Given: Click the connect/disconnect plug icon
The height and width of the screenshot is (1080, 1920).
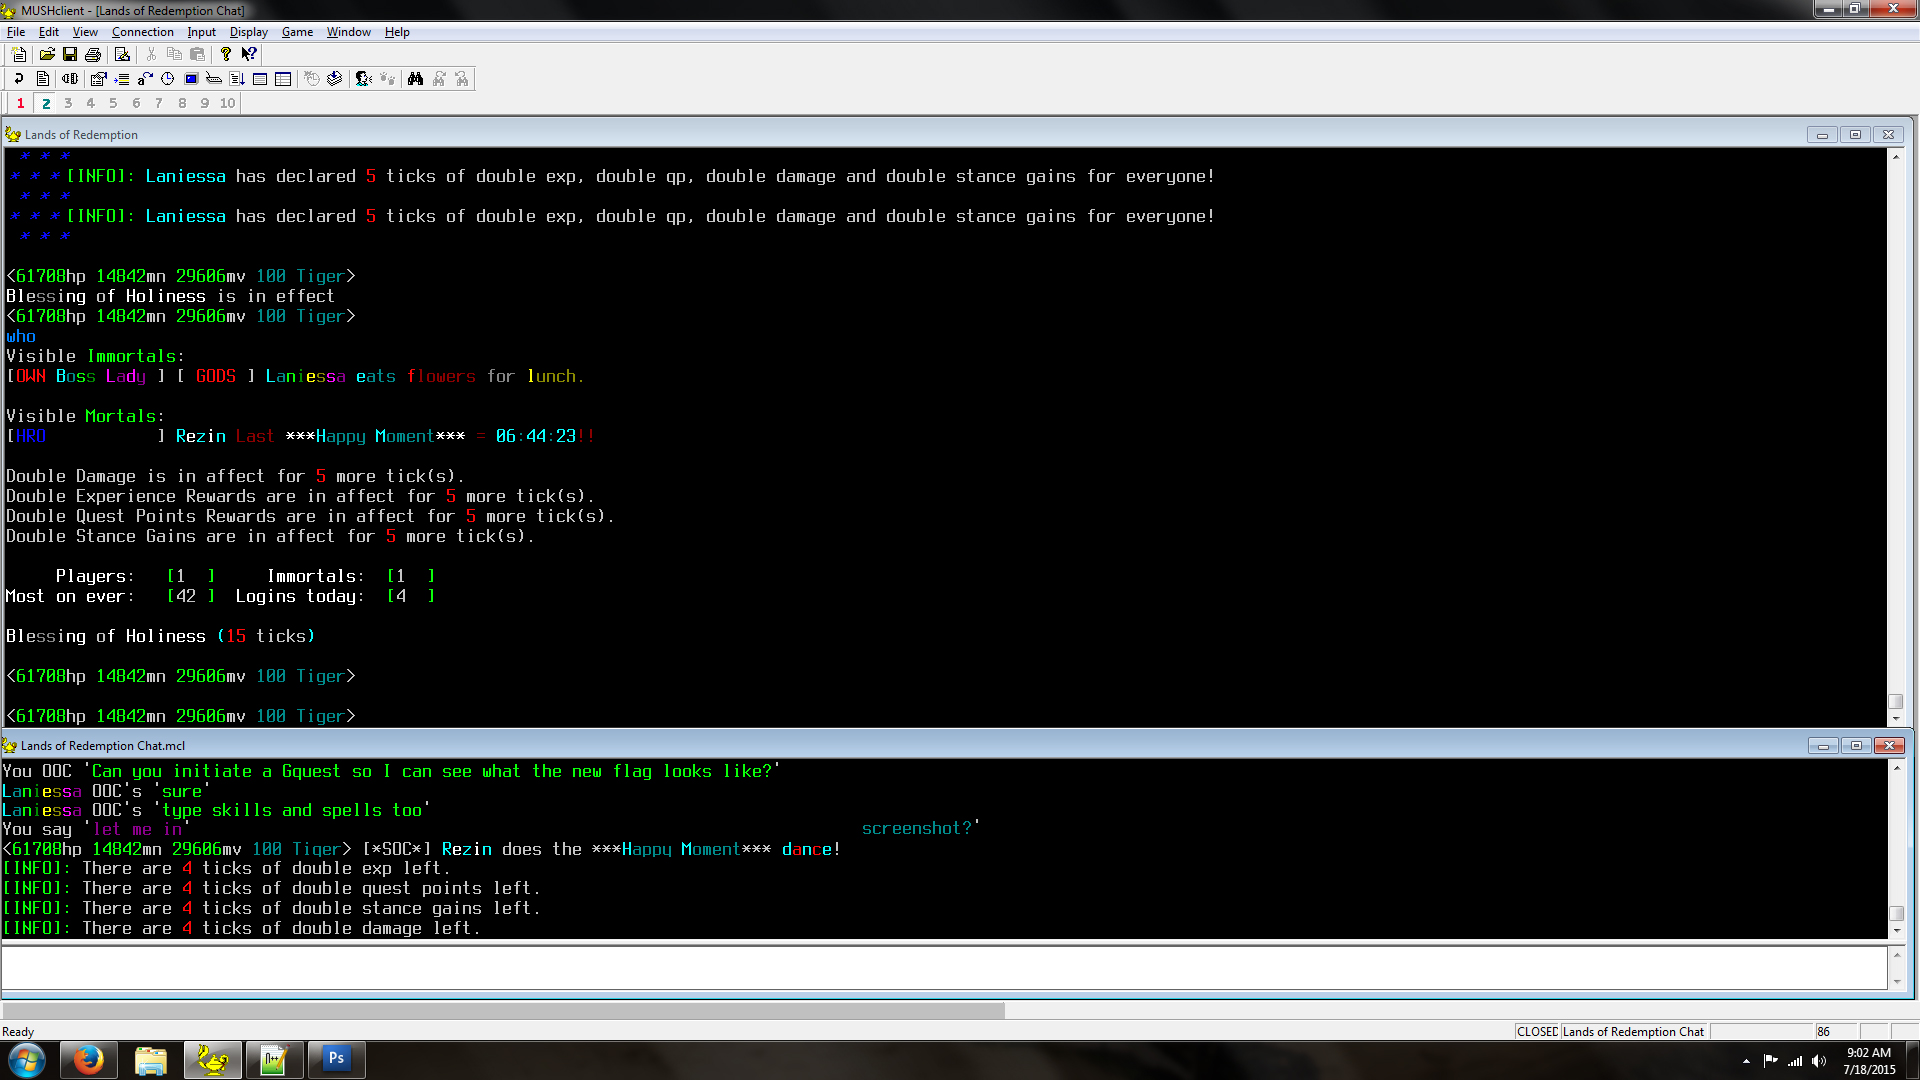Looking at the screenshot, I should 70,78.
